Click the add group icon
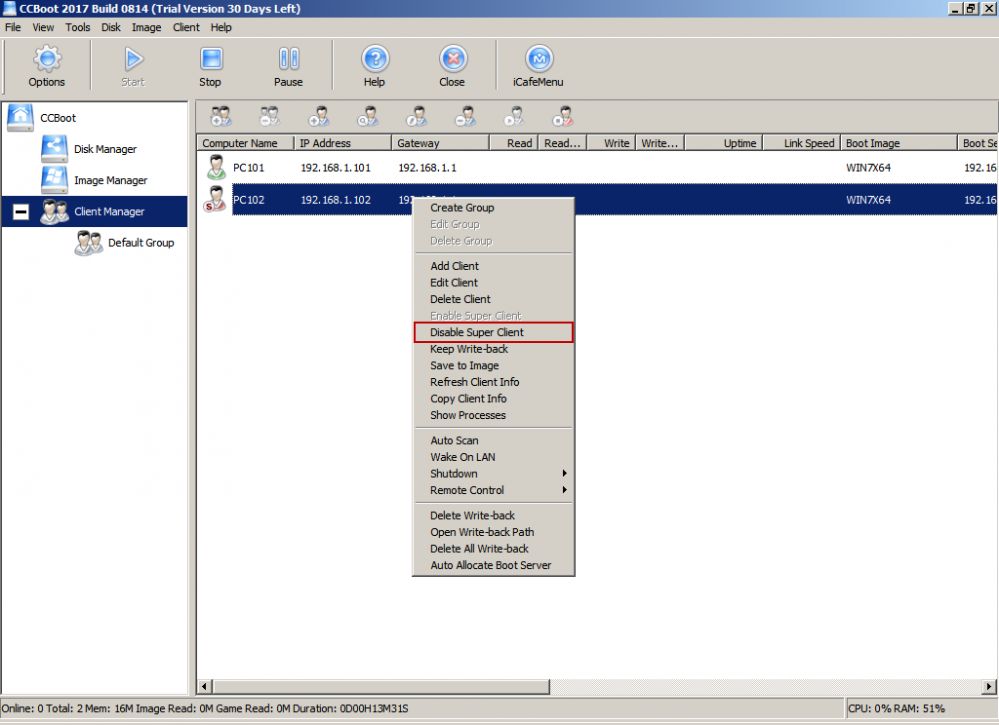Image resolution: width=999 pixels, height=725 pixels. (x=221, y=117)
